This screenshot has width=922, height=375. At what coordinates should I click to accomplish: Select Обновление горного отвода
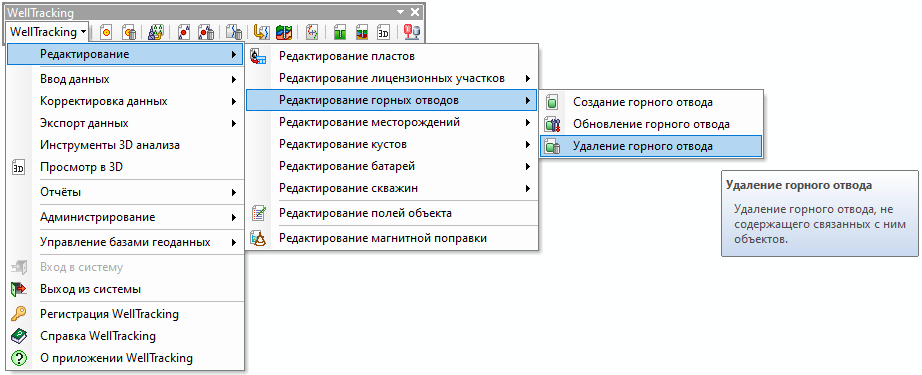tap(651, 124)
